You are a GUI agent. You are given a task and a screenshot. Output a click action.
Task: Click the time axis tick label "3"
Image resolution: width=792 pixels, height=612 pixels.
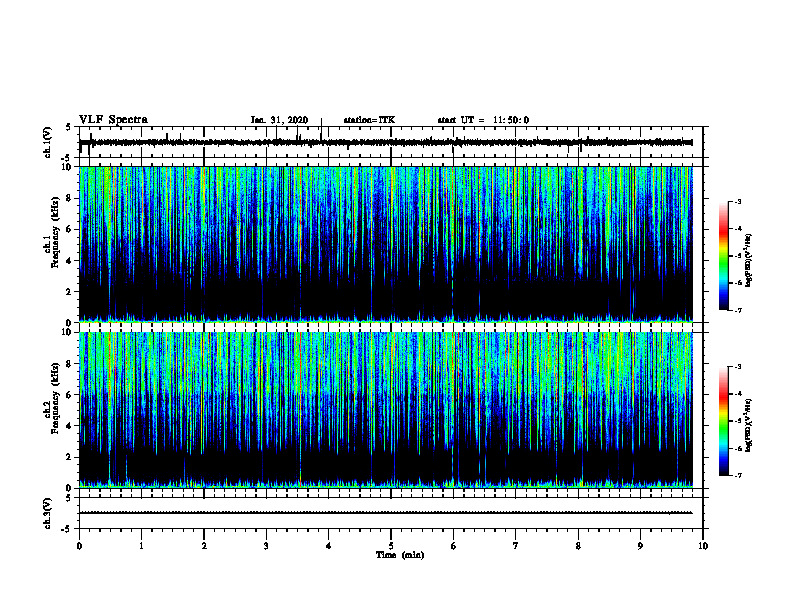(x=266, y=546)
